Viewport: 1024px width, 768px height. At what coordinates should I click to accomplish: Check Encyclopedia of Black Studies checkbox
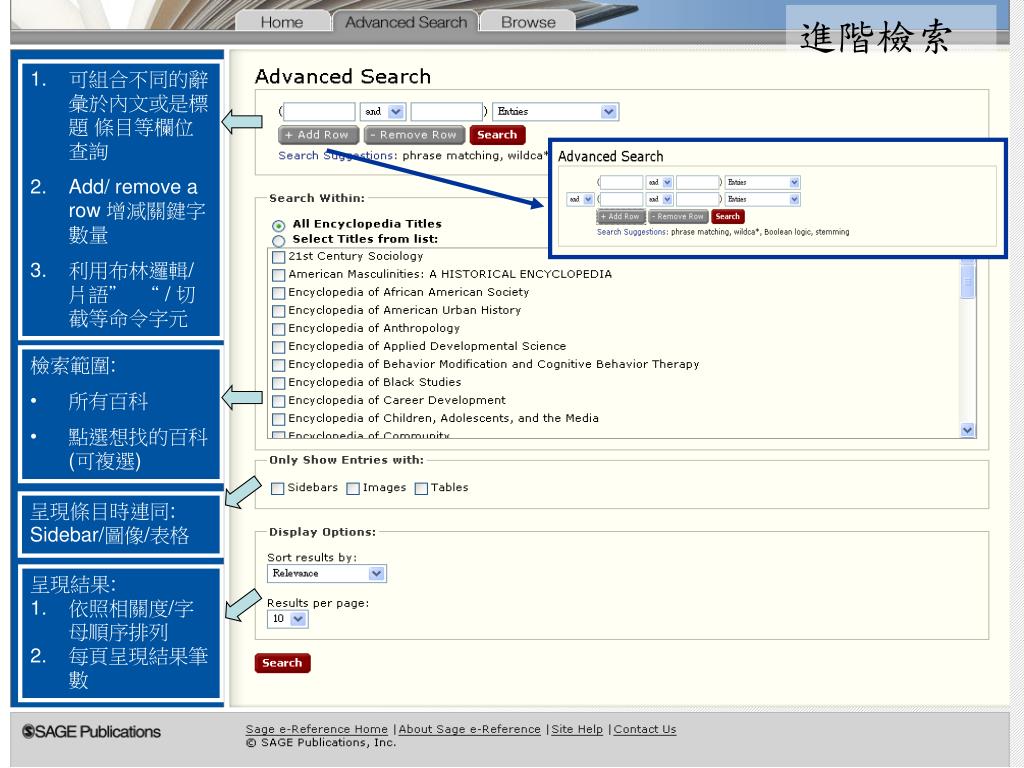279,383
